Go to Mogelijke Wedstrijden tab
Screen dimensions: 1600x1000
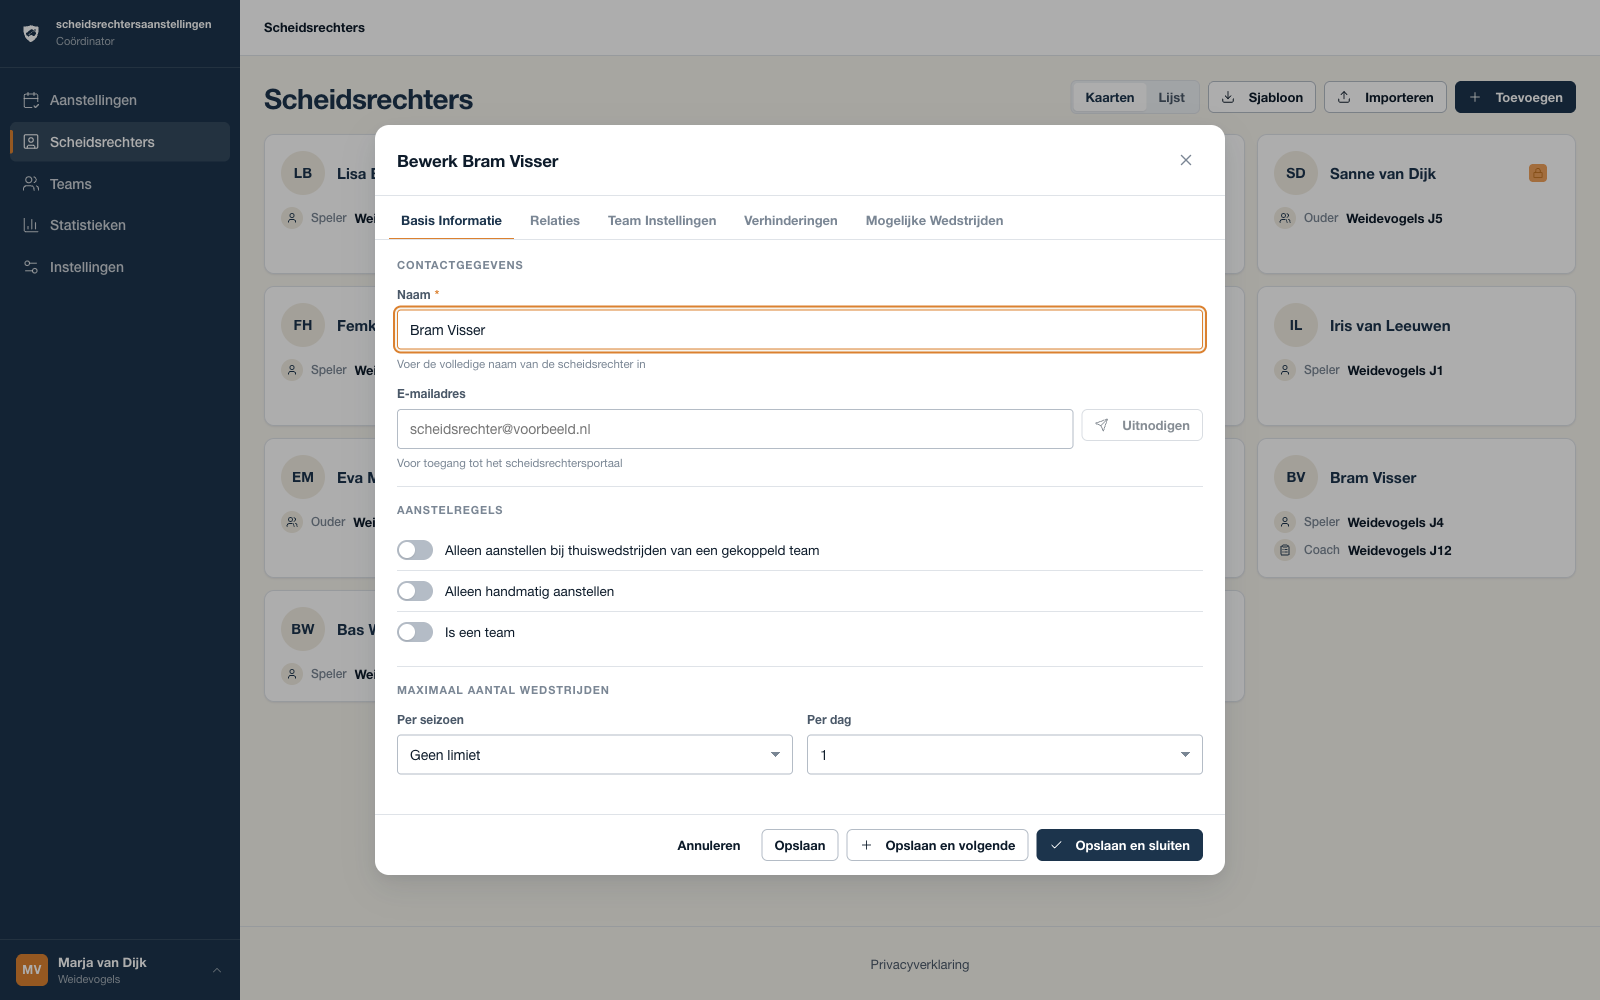click(934, 220)
